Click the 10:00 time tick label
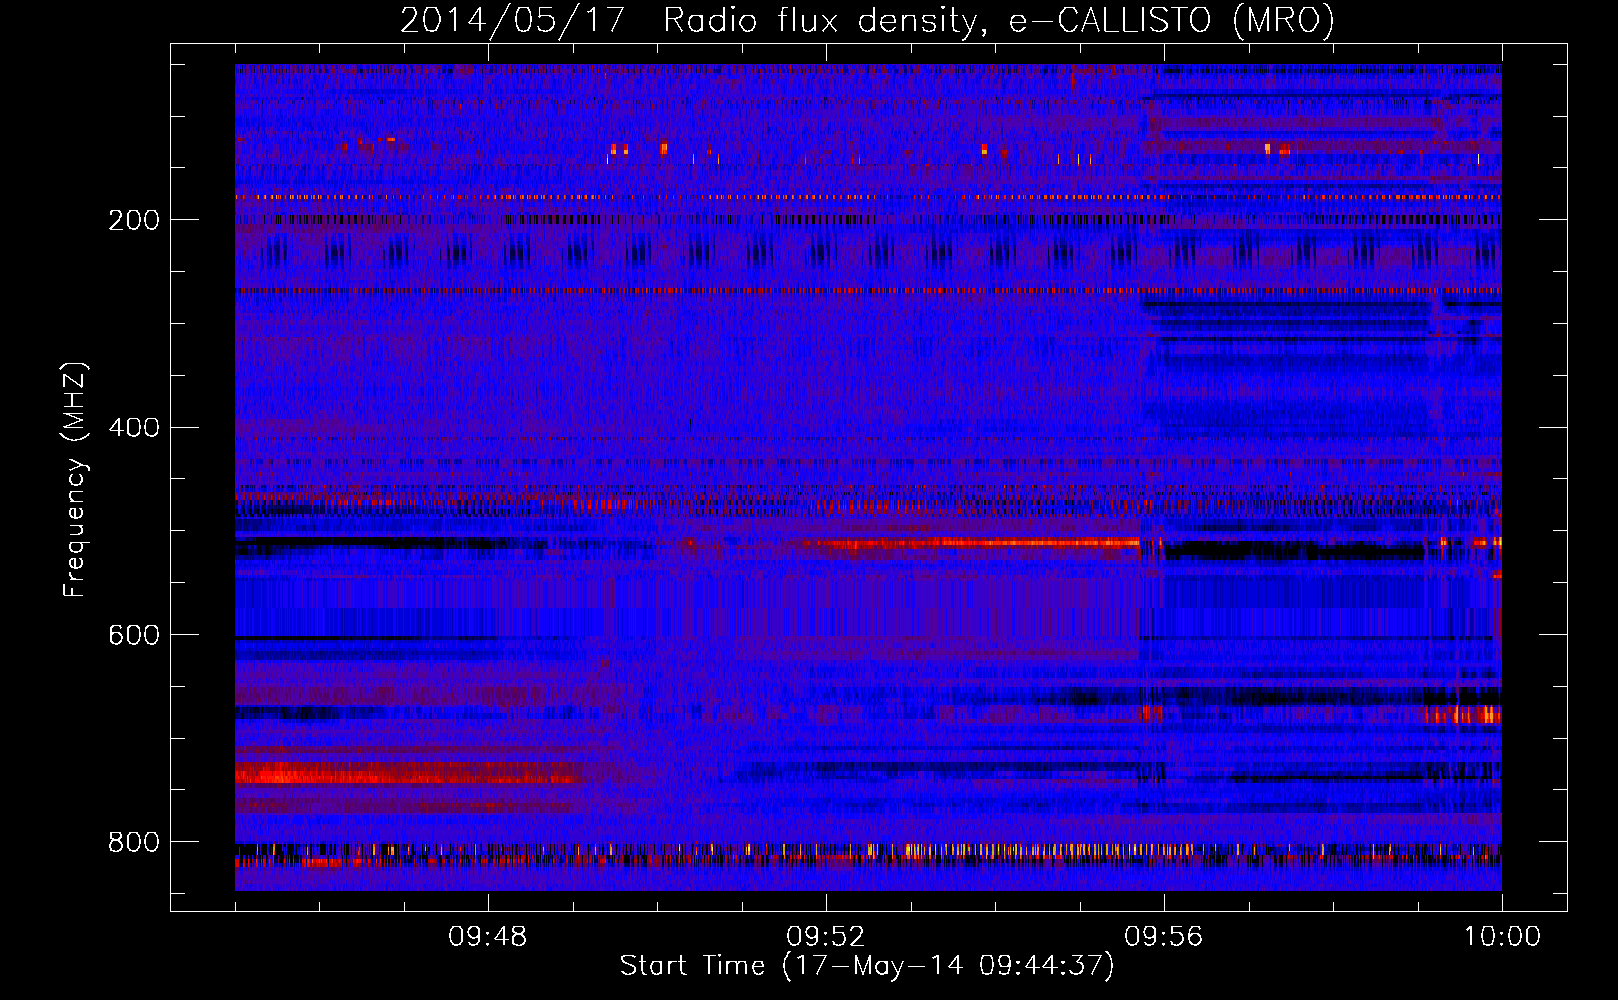The width and height of the screenshot is (1618, 1000). click(x=1503, y=937)
